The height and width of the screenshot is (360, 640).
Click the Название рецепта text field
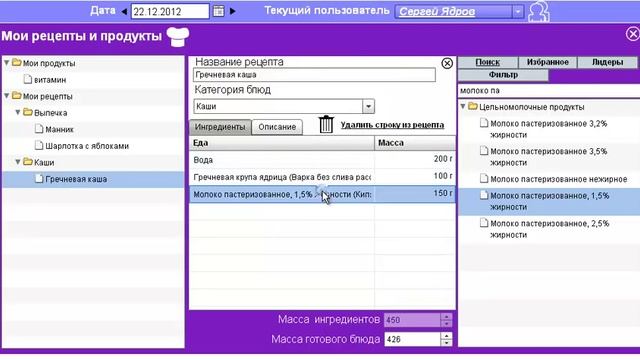click(314, 75)
